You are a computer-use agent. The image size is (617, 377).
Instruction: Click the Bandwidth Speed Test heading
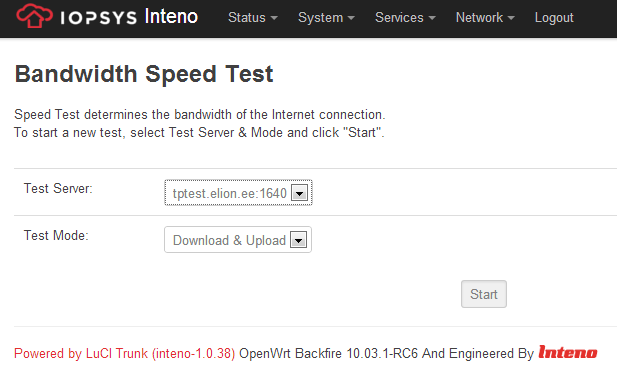(x=144, y=74)
